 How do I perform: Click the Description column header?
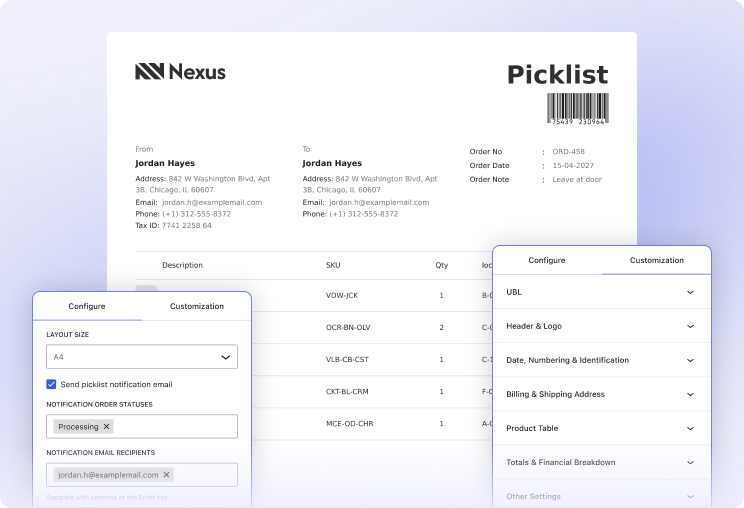[x=182, y=265]
